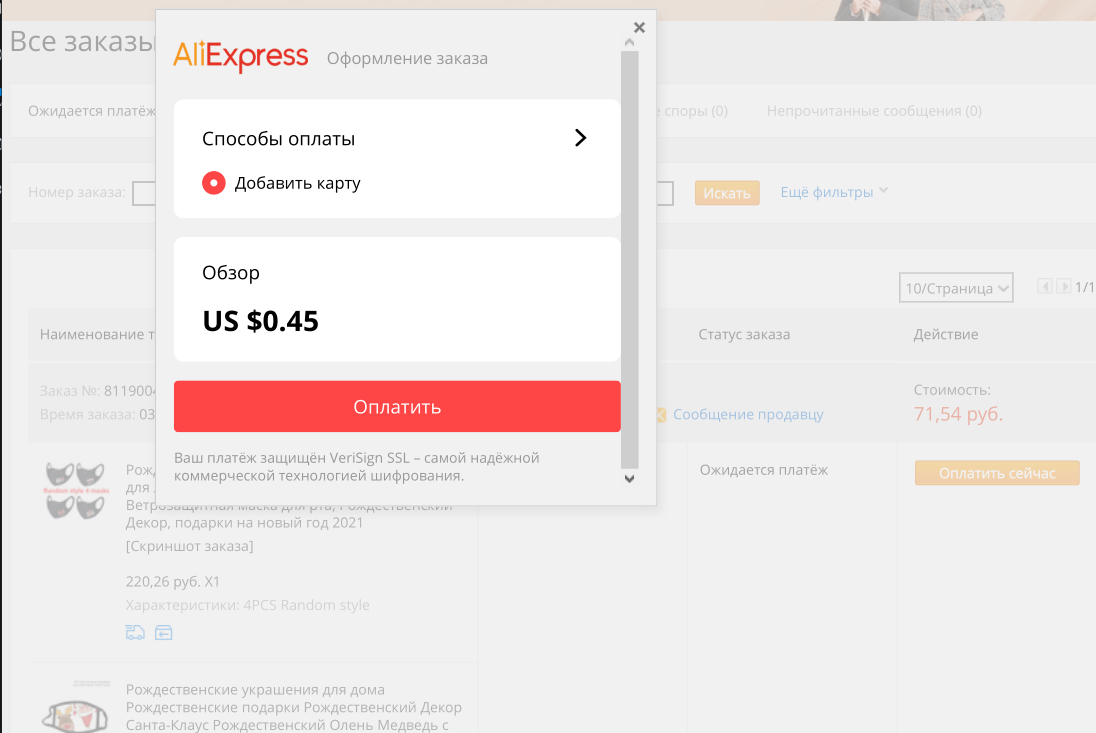Click the modal scrollbar up arrow
The height and width of the screenshot is (733, 1096).
[629, 43]
